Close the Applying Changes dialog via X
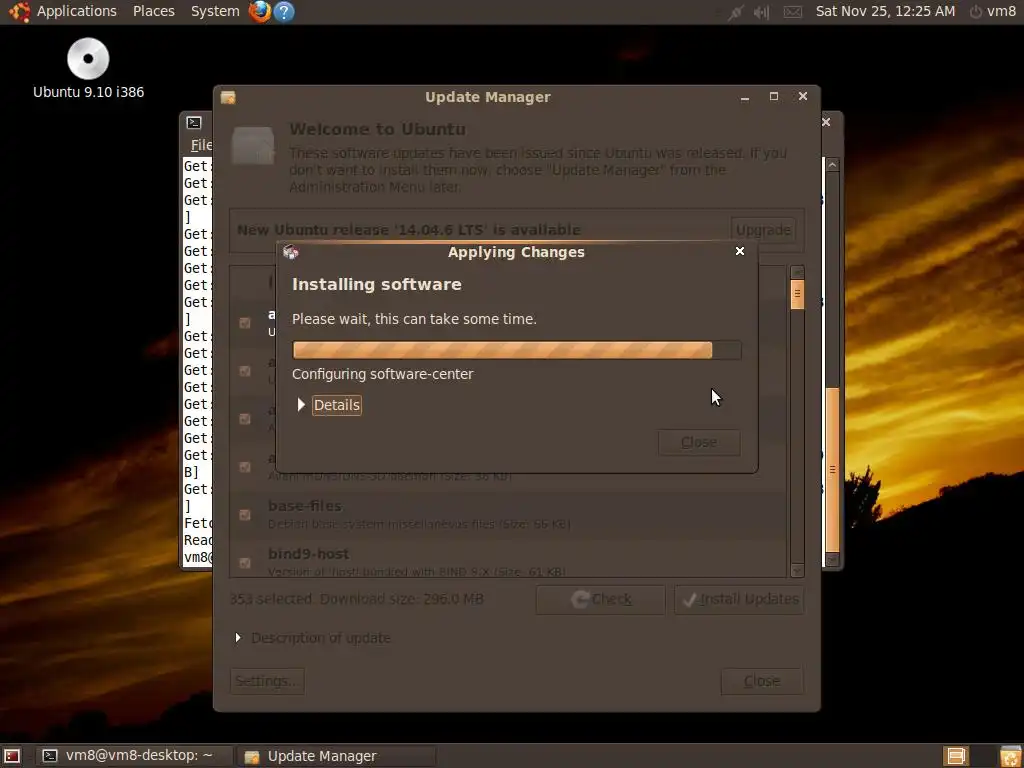Viewport: 1024px width, 768px height. [x=740, y=251]
